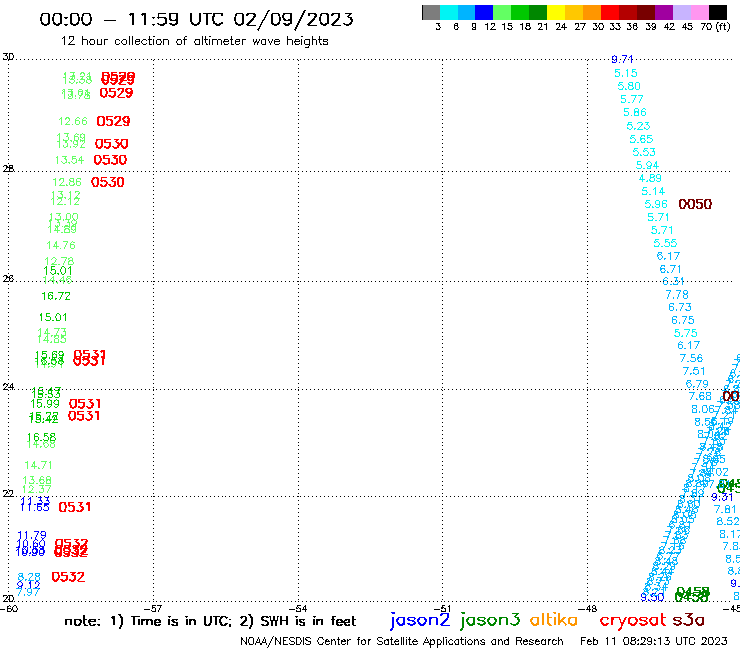The image size is (740, 650).
Task: Click the 00:00 – 11:59 UTC 02/09/2023 title
Action: click(196, 19)
